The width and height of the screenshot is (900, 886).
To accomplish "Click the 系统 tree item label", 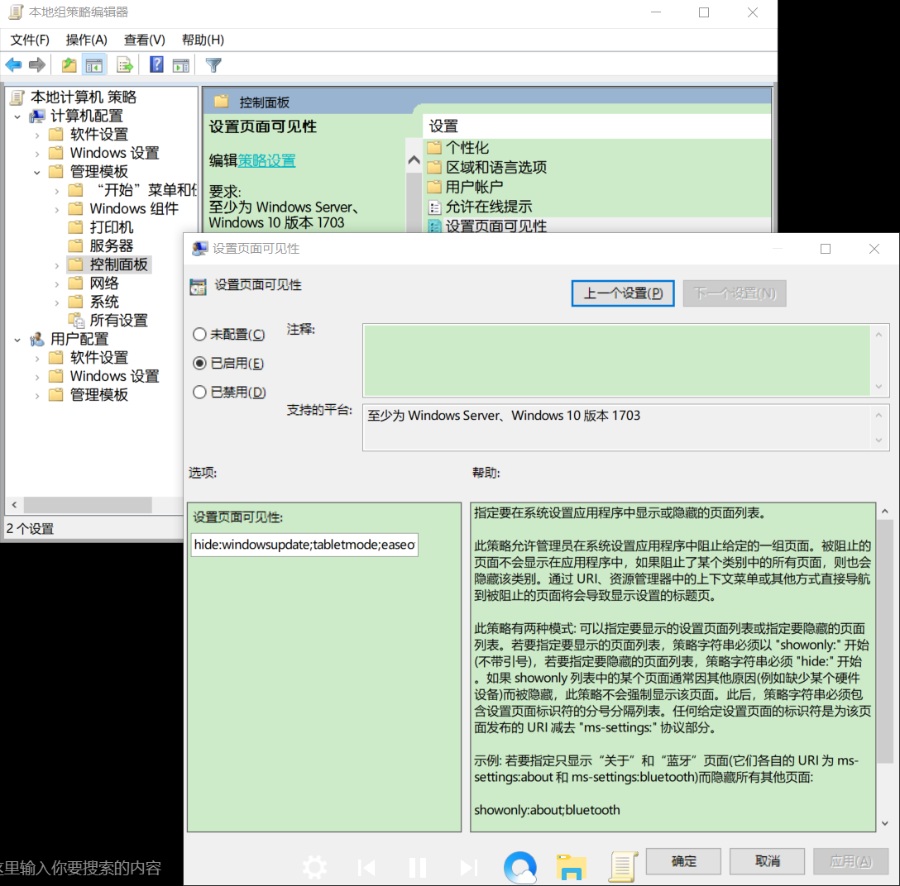I will click(104, 302).
